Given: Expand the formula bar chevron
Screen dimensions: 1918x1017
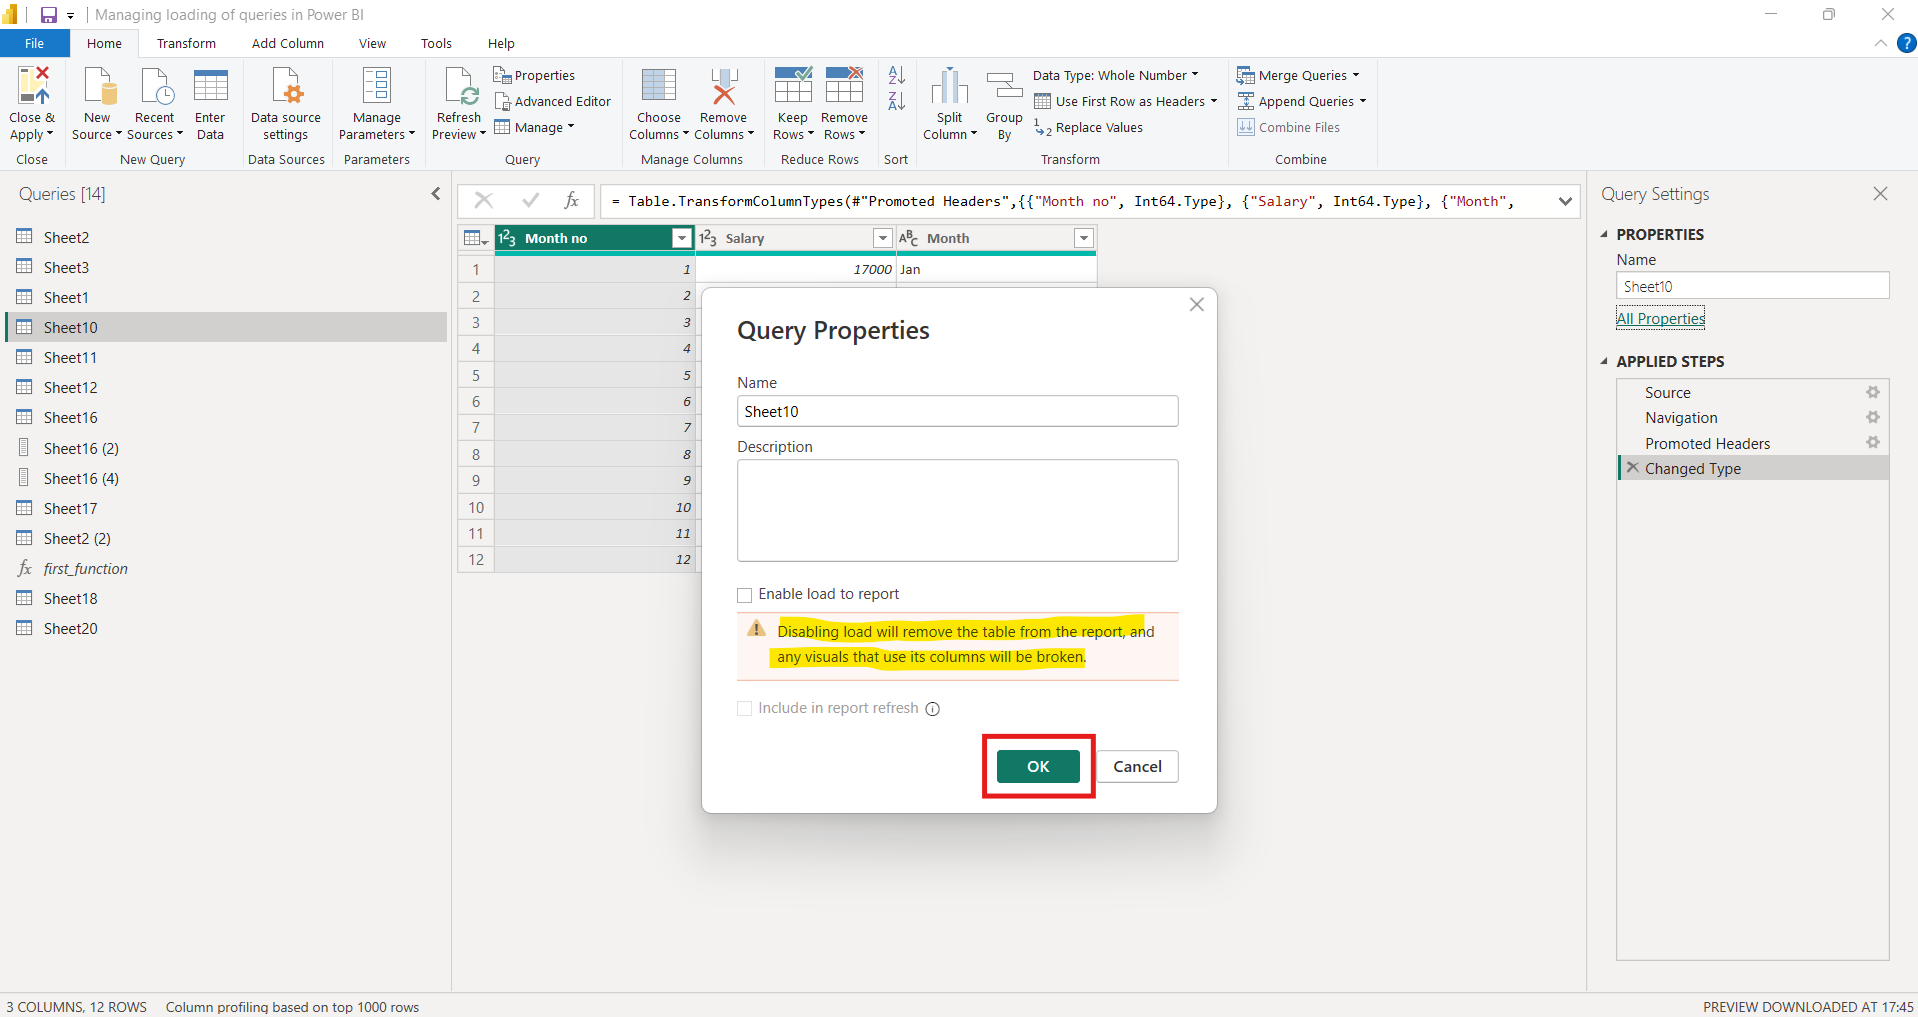Looking at the screenshot, I should pos(1564,201).
